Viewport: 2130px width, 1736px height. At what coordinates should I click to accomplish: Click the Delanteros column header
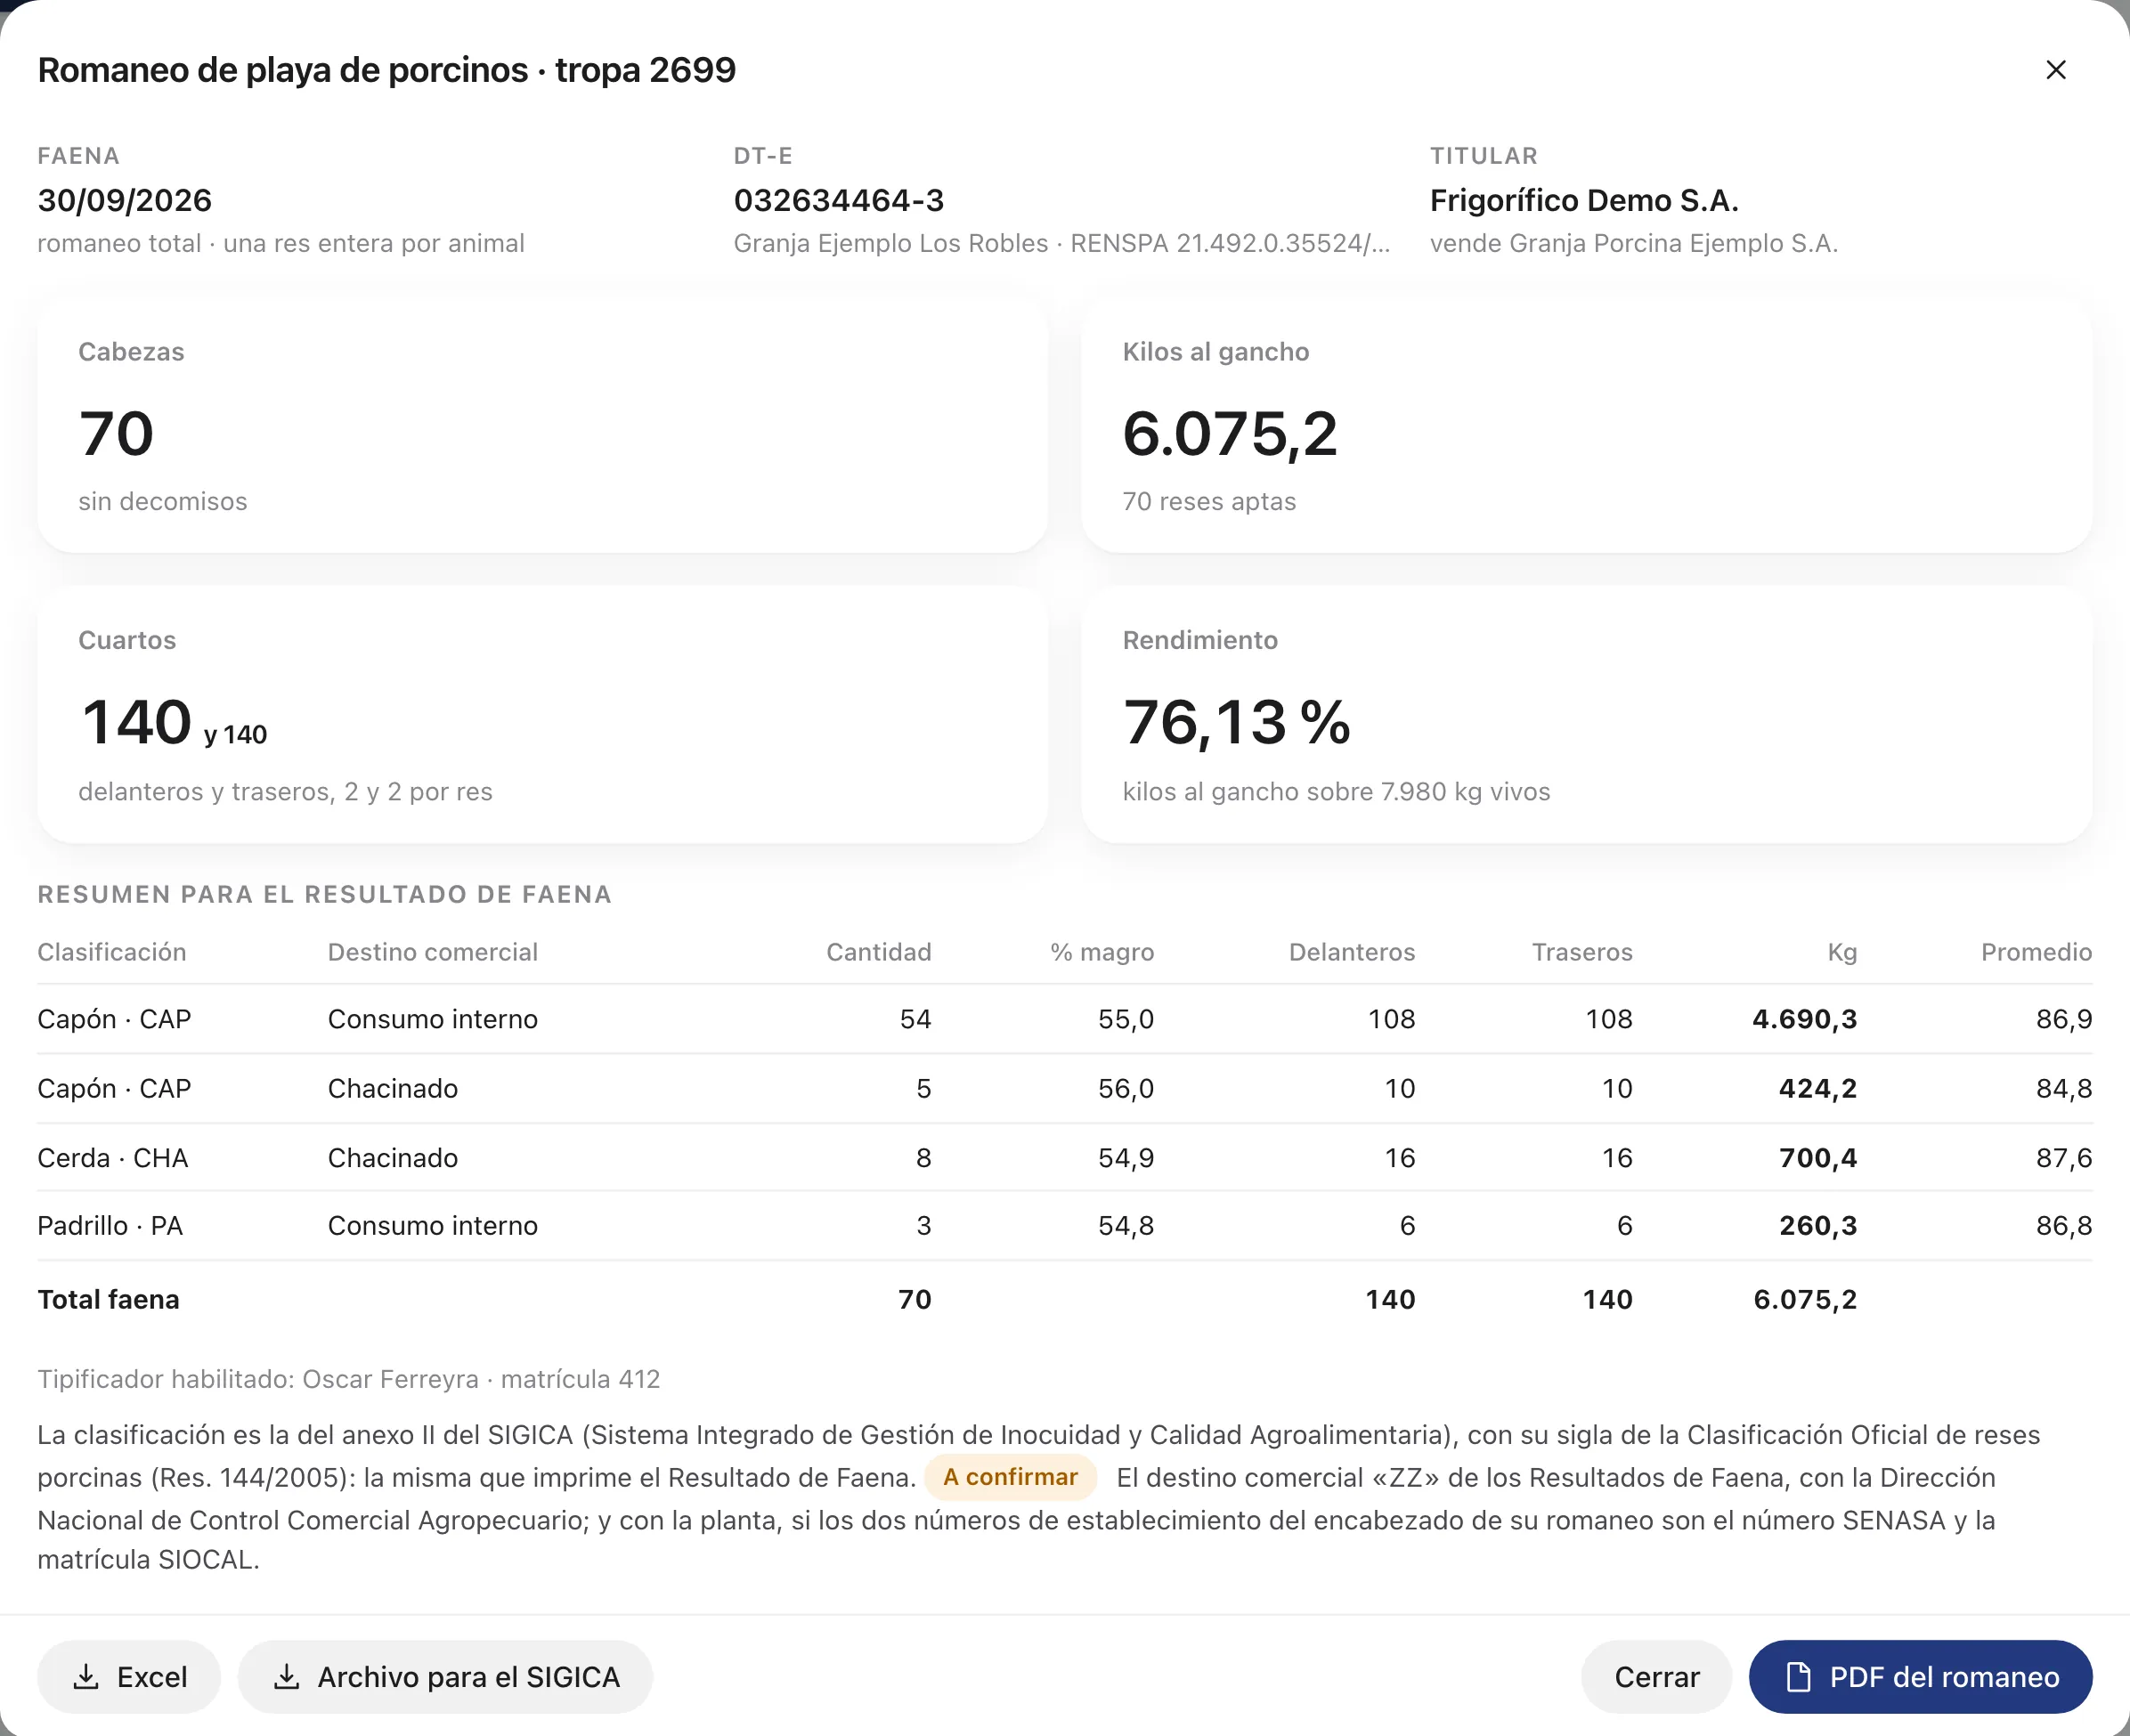1352,952
